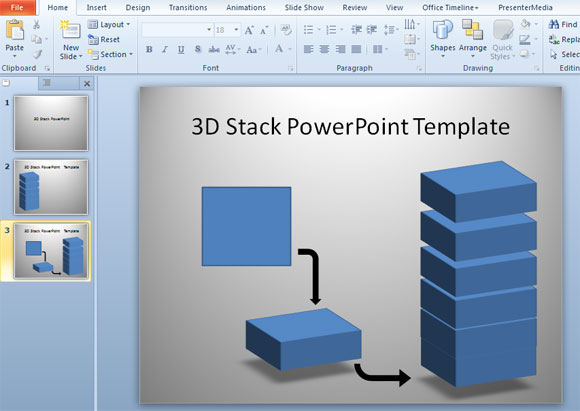The height and width of the screenshot is (411, 580).
Task: Select slide 2 thumbnail
Action: tap(51, 187)
